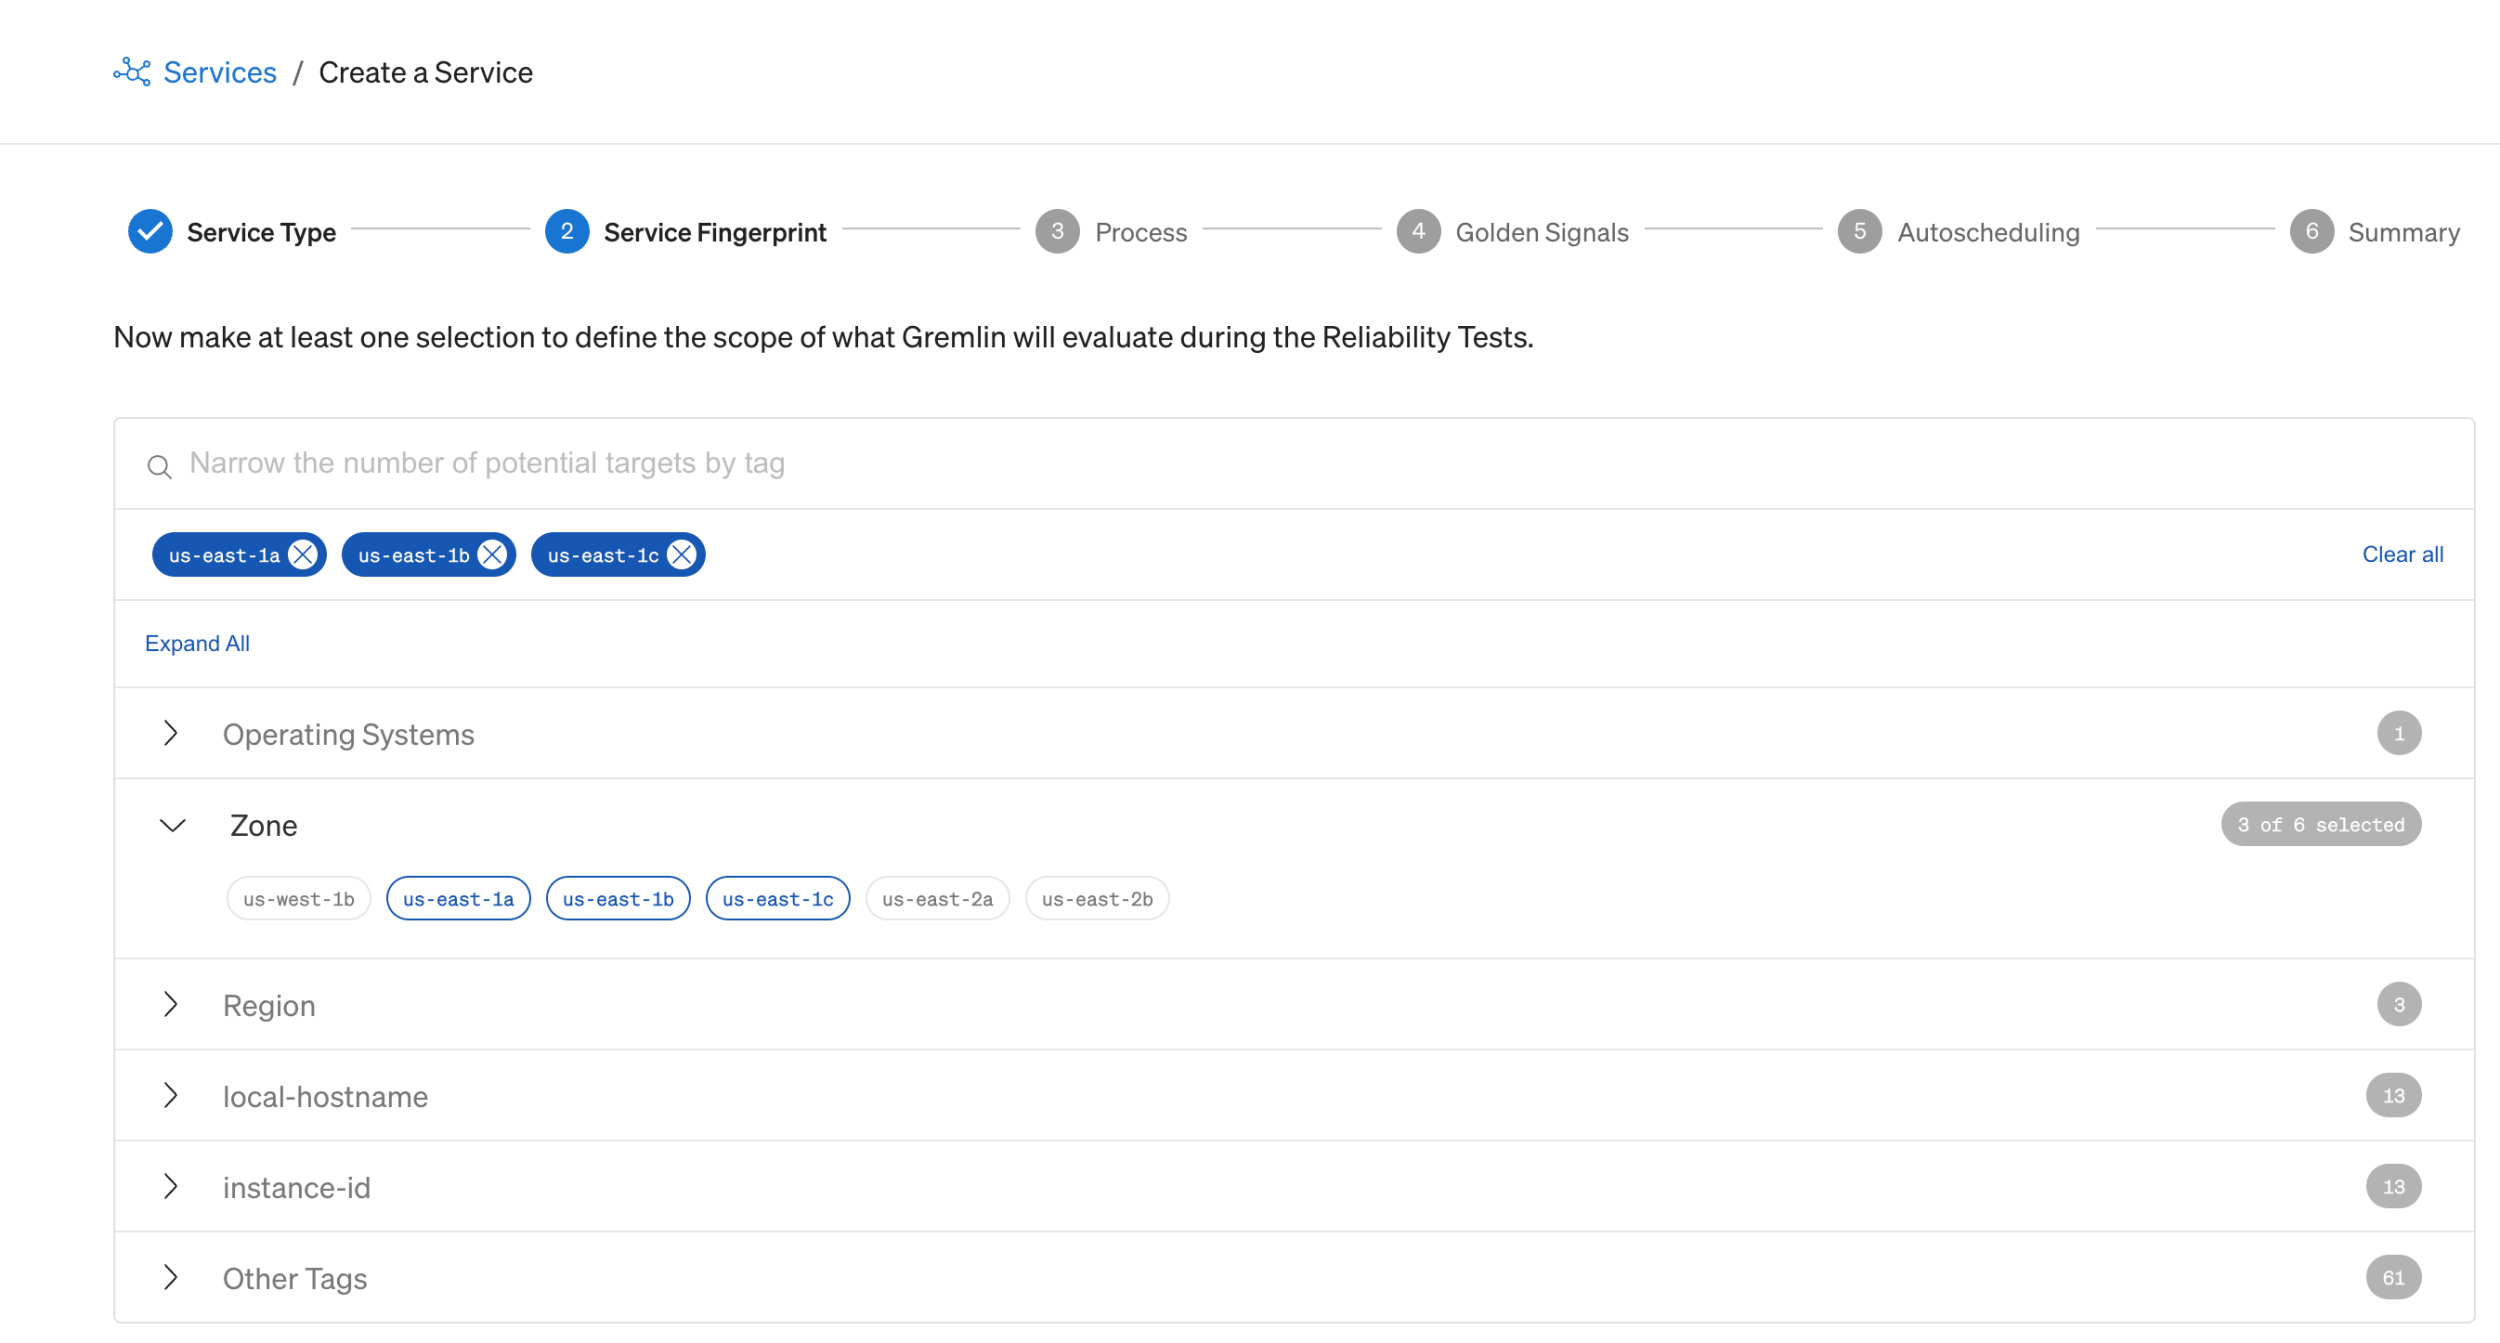Click the tag narrowing search field
Image resolution: width=2500 pixels, height=1343 pixels.
700,463
